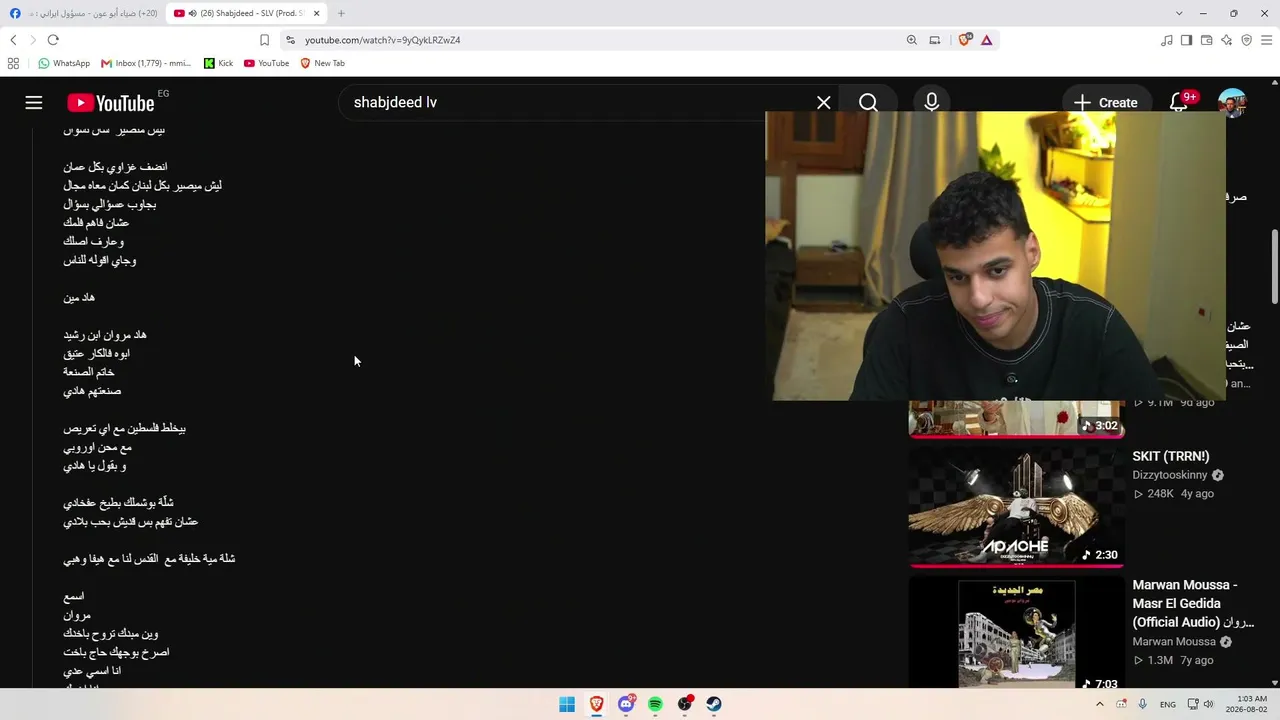This screenshot has width=1280, height=720.
Task: Switch the ENG input language
Action: (x=1168, y=704)
